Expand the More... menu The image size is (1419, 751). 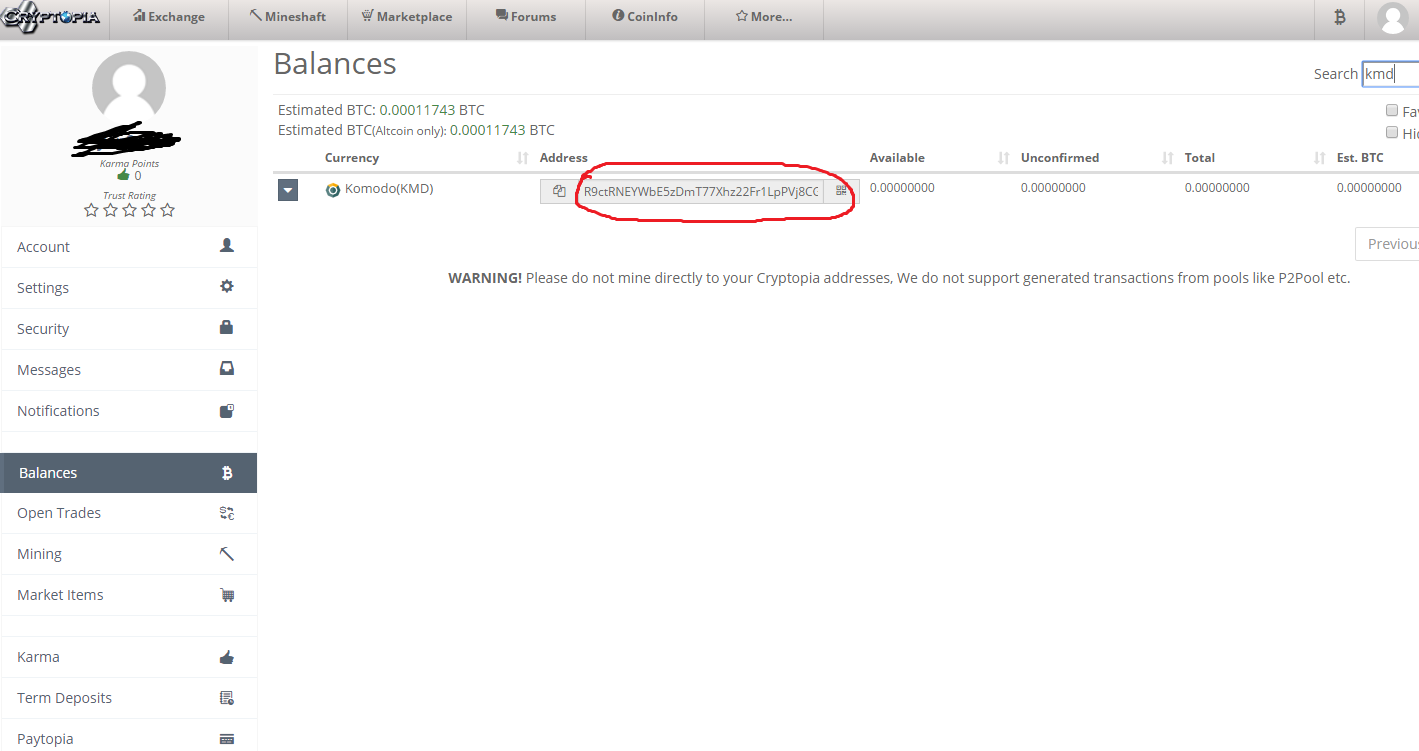pyautogui.click(x=764, y=17)
